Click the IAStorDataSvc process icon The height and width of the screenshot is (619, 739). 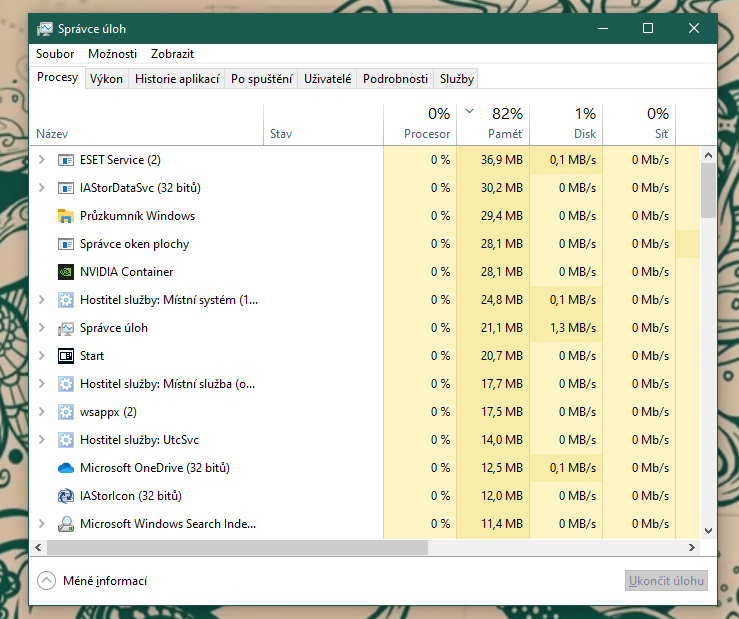[x=66, y=188]
